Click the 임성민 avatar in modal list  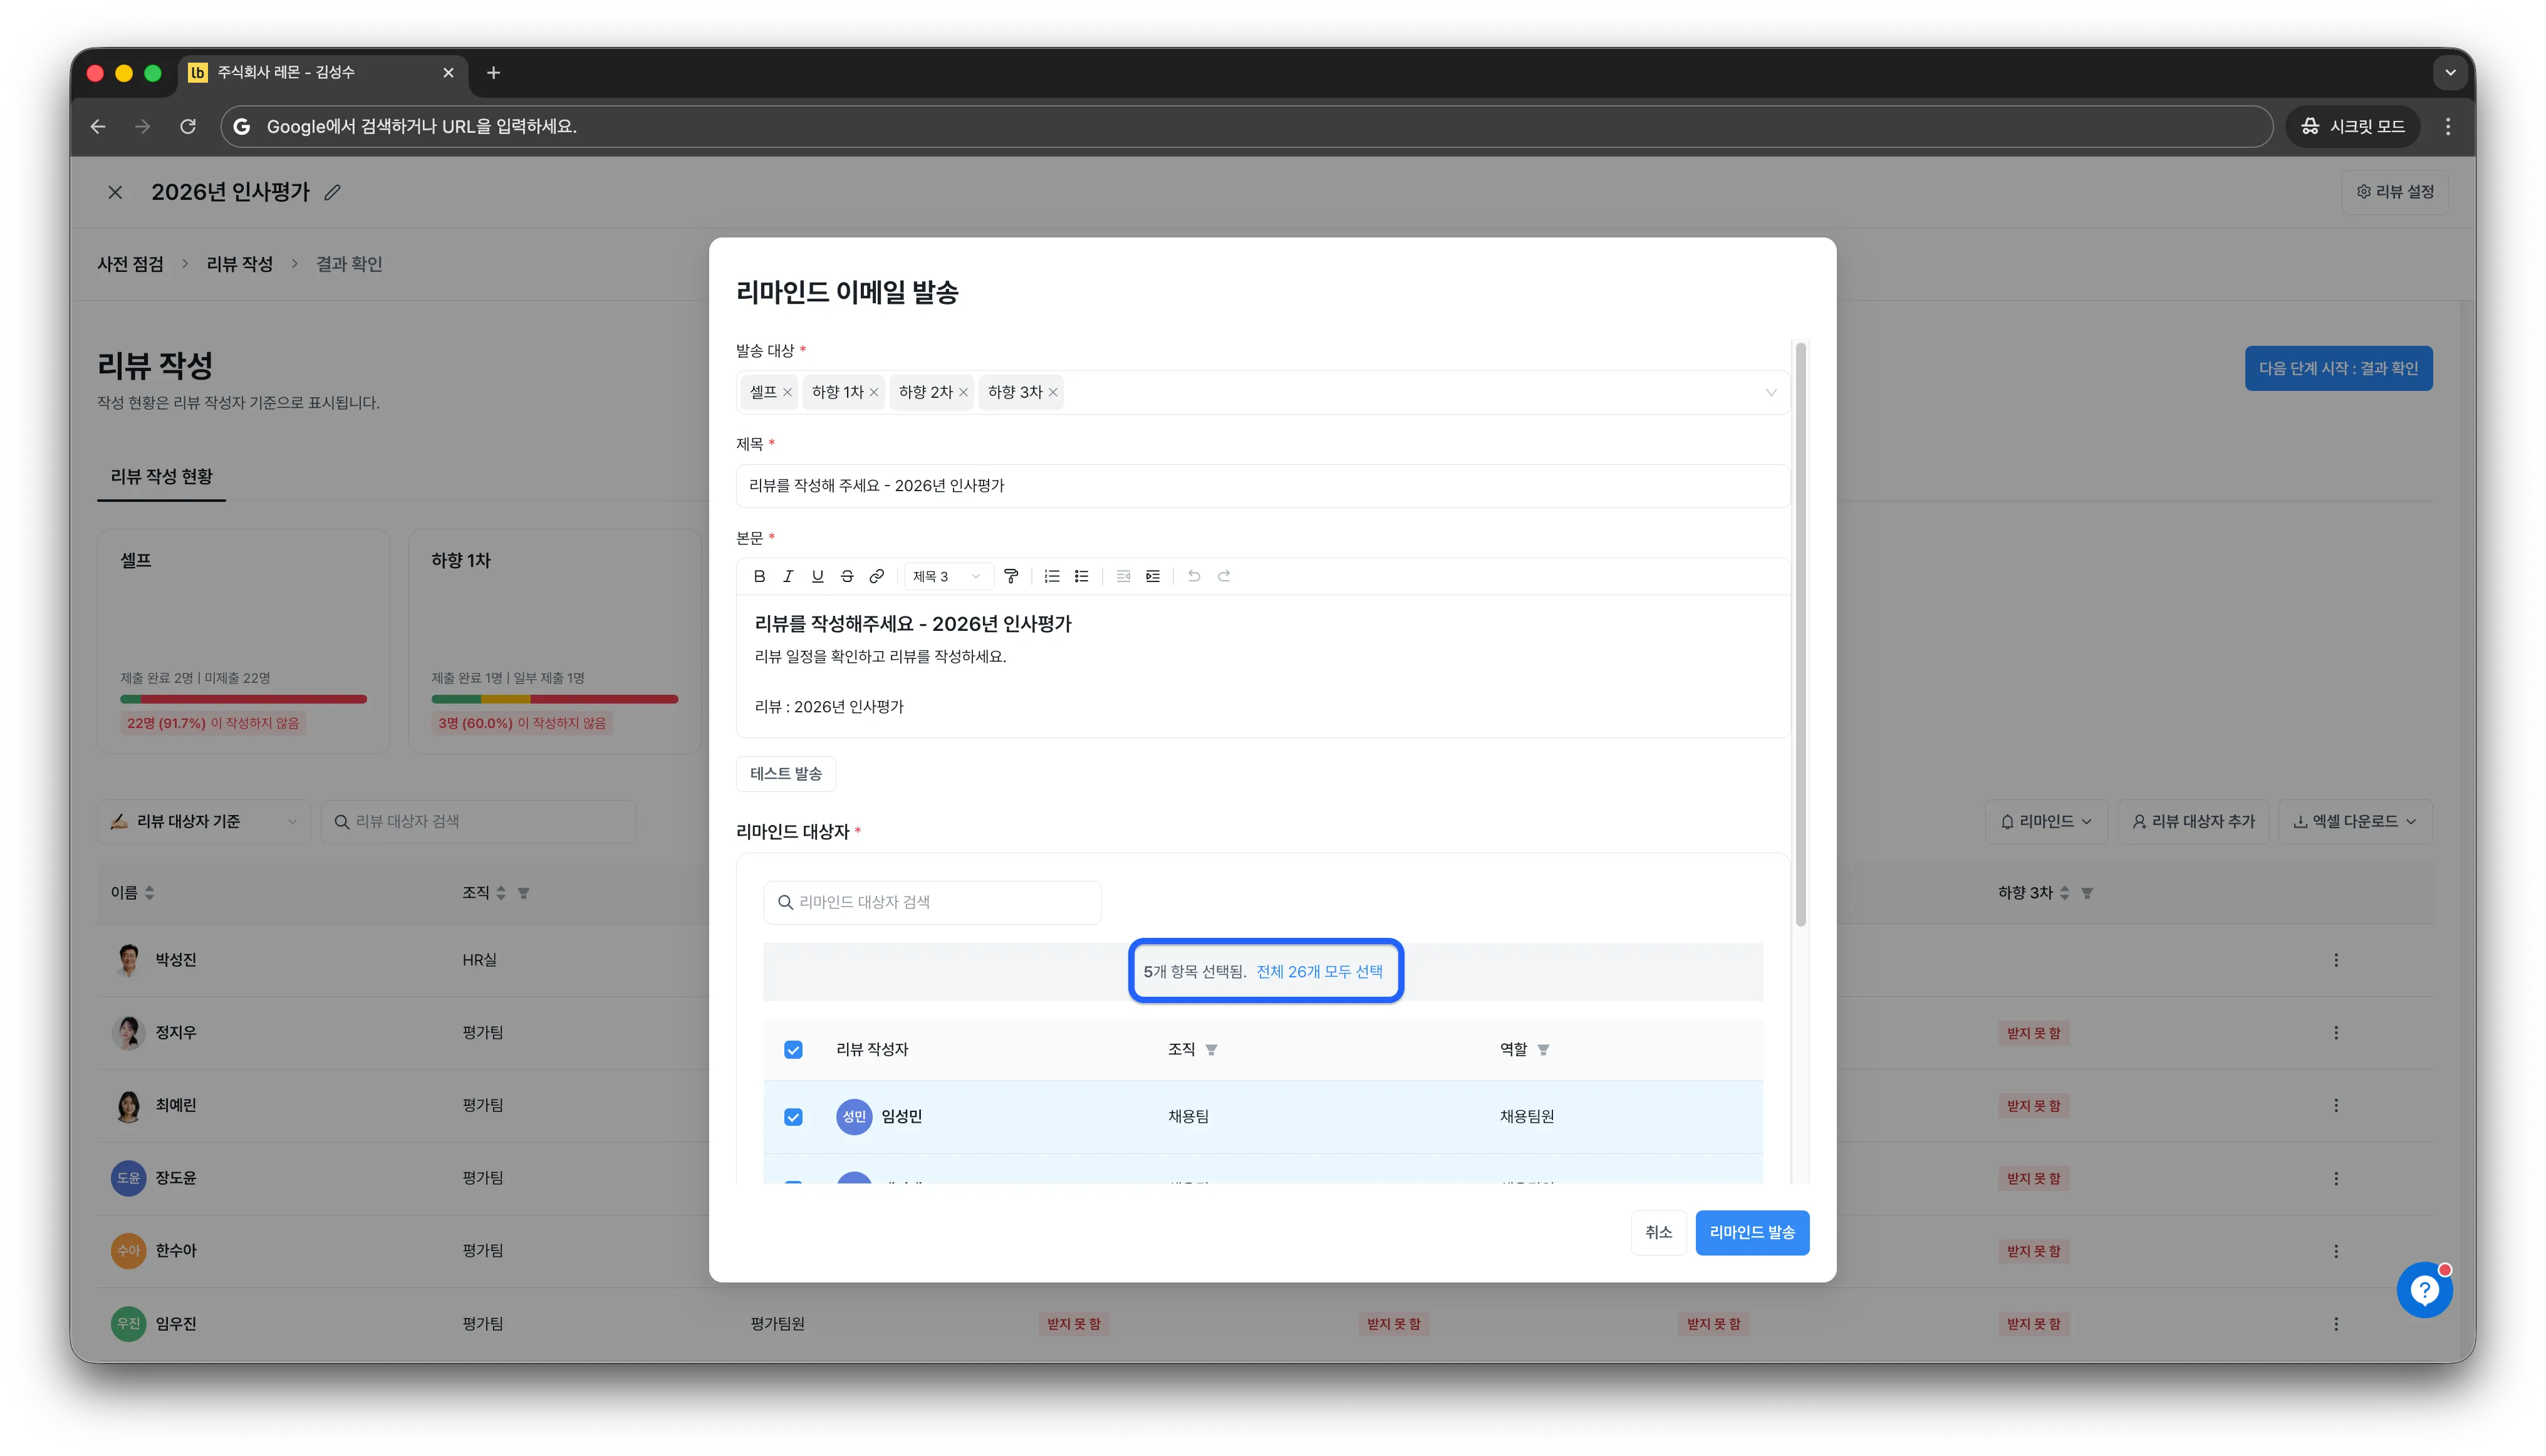pos(853,1116)
